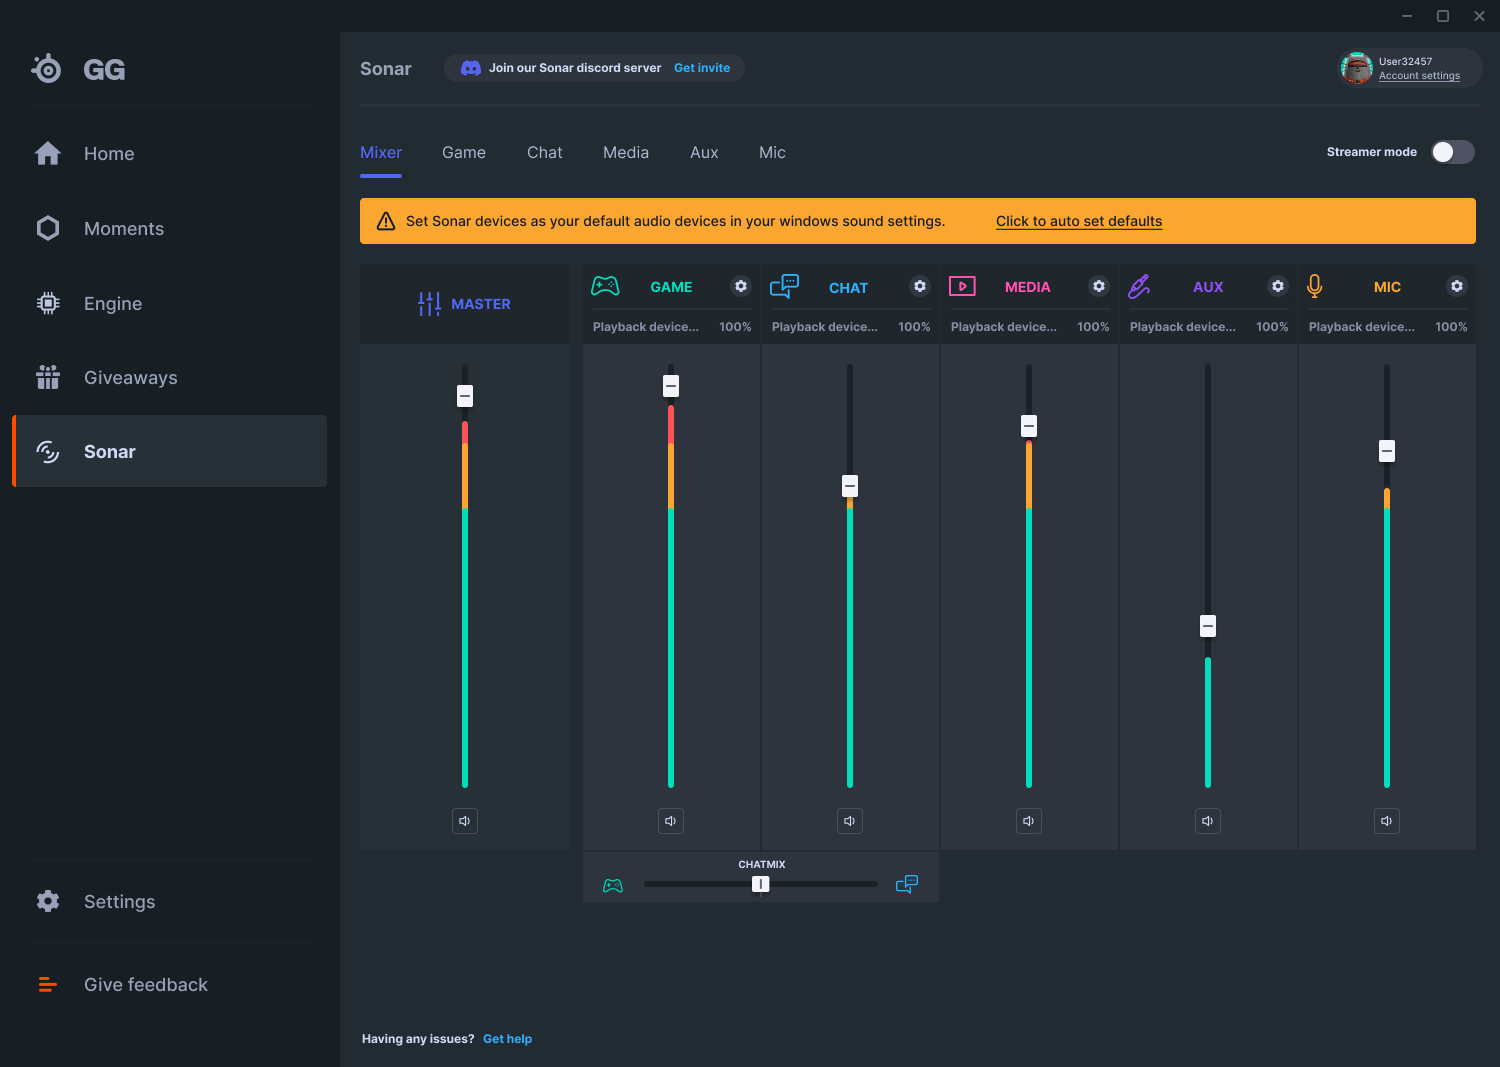
Task: Click the Chat channel speech bubble icon
Action: point(784,286)
